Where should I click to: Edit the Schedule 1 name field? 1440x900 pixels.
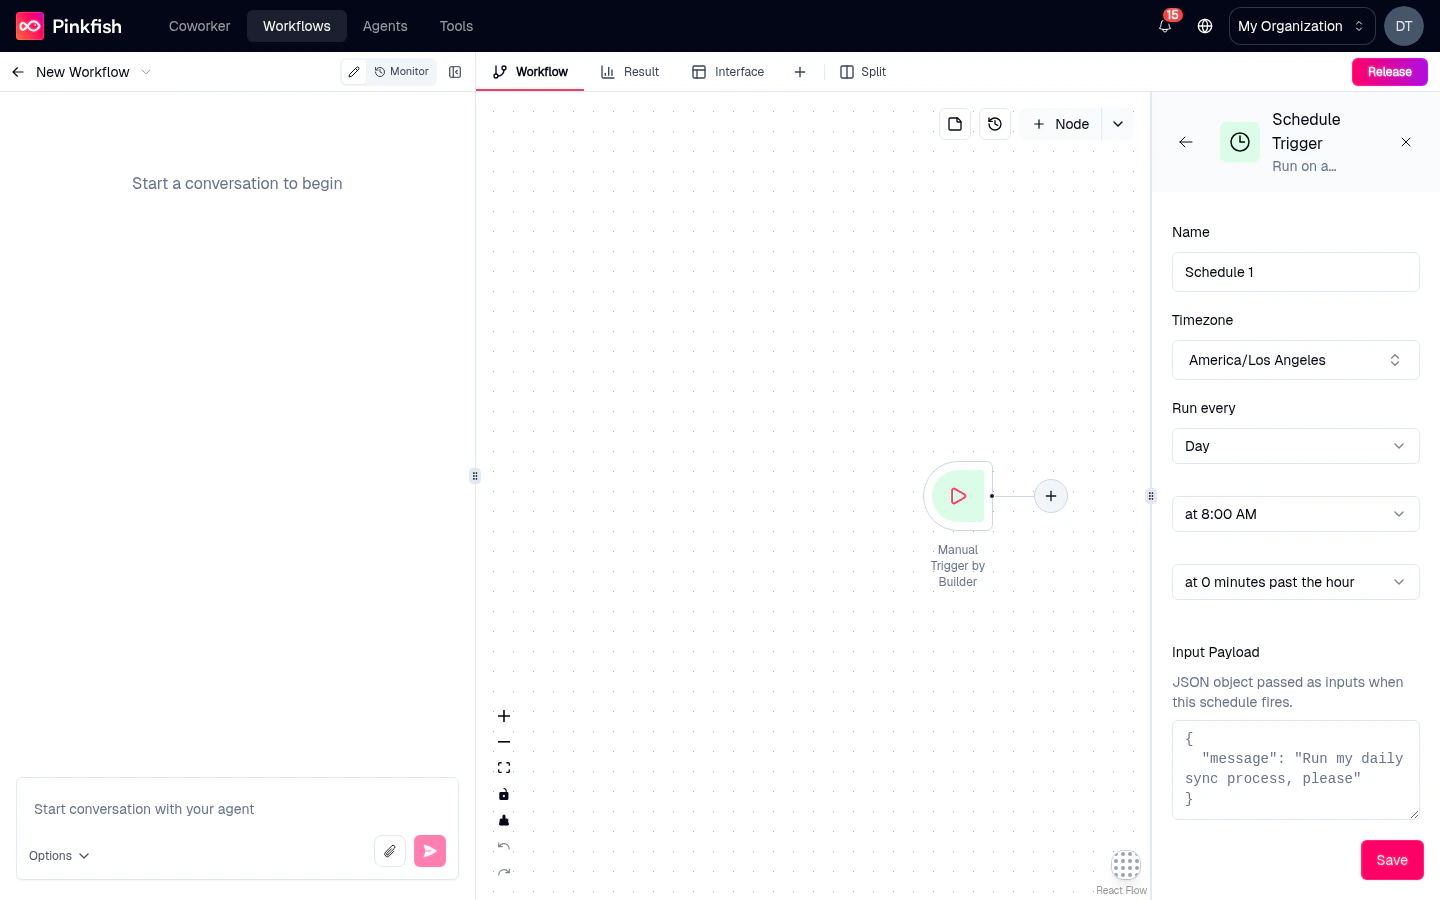(x=1296, y=272)
